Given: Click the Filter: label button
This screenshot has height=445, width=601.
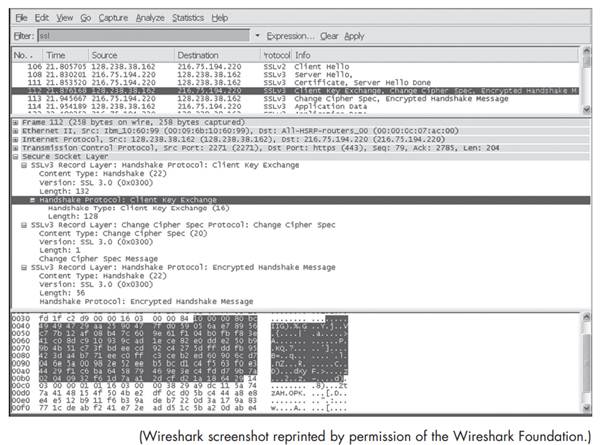Looking at the screenshot, I should (x=24, y=36).
